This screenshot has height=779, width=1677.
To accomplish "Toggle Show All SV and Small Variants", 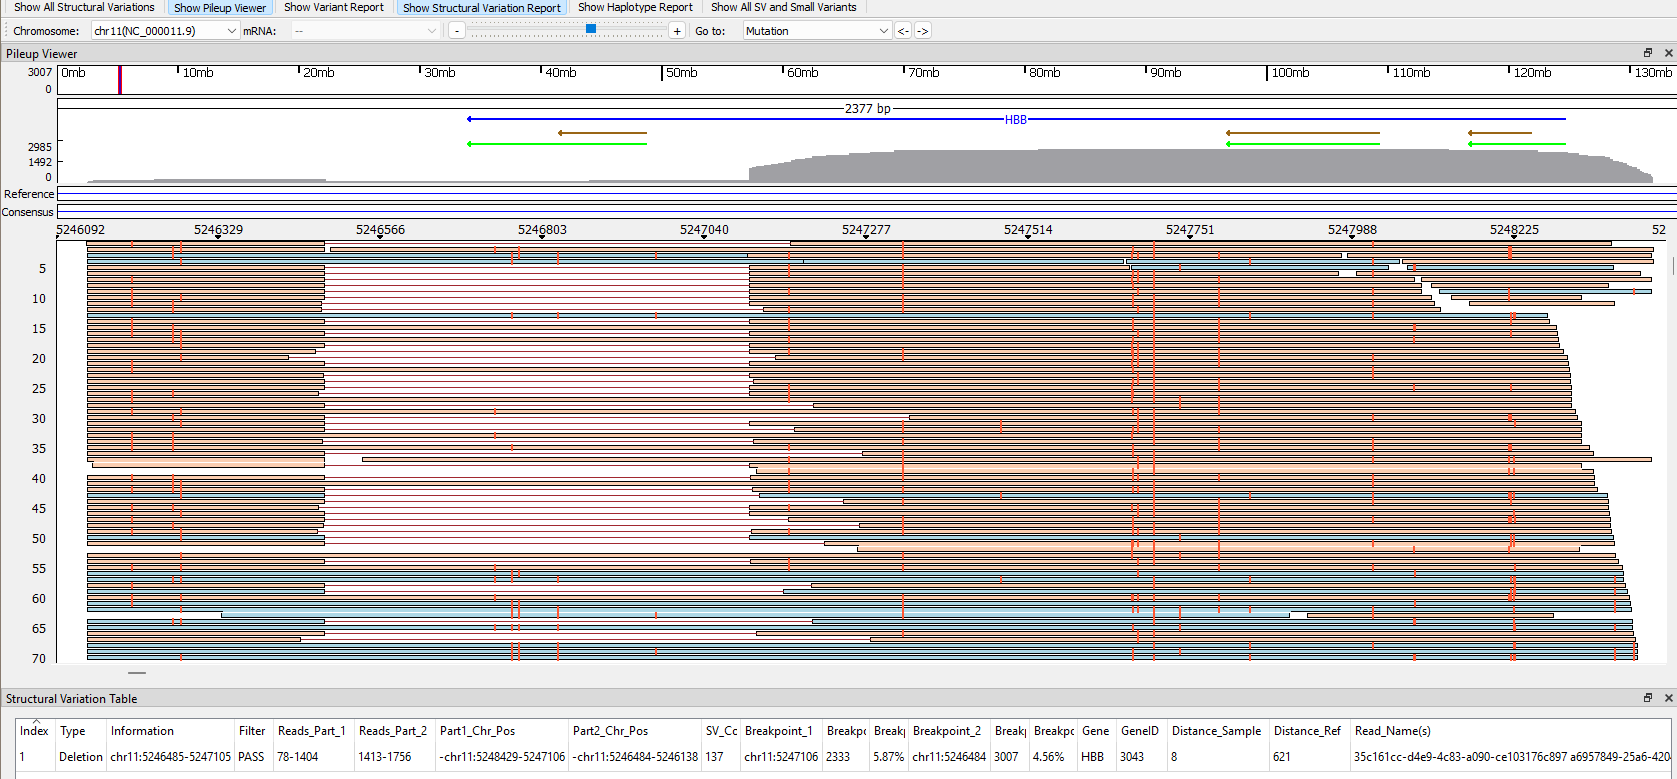I will pos(784,7).
